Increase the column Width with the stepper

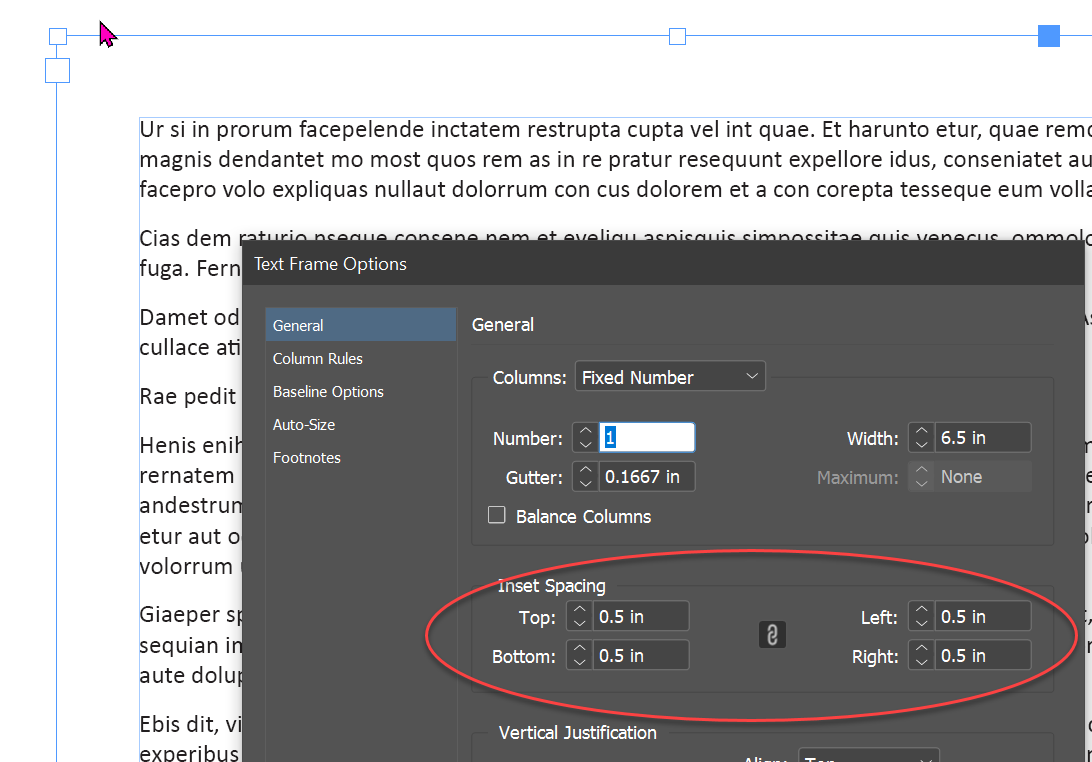point(921,431)
